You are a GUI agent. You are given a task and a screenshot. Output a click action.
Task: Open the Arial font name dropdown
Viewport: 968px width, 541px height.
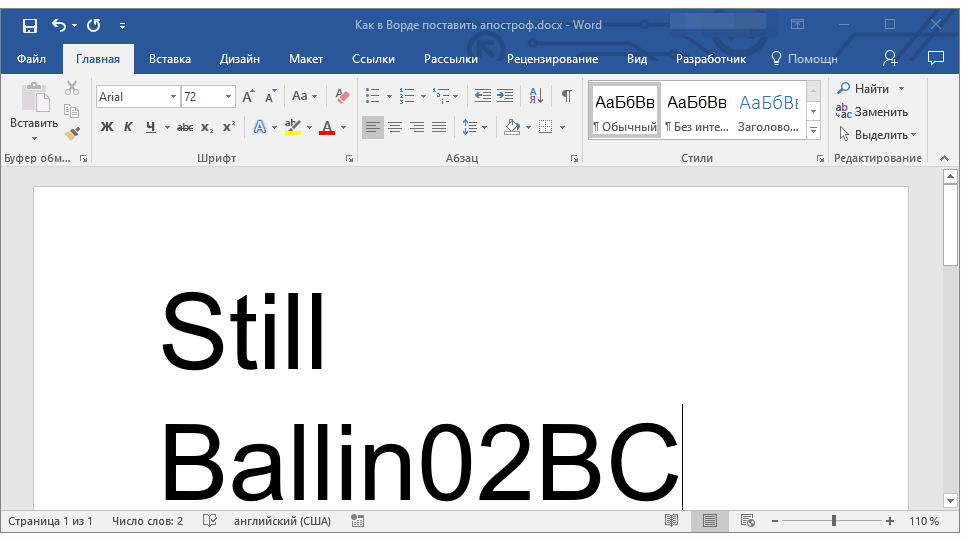(173, 97)
